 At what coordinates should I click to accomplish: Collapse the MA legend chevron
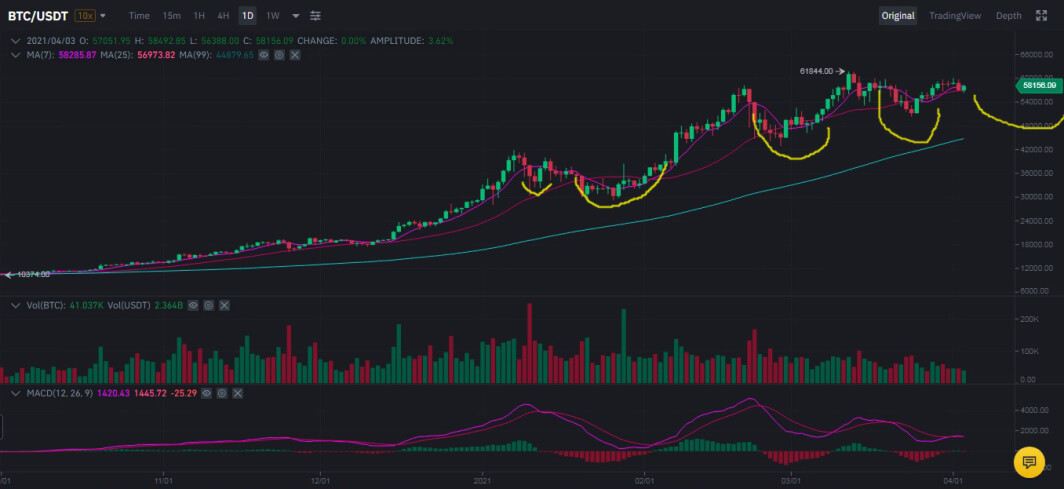pos(15,55)
